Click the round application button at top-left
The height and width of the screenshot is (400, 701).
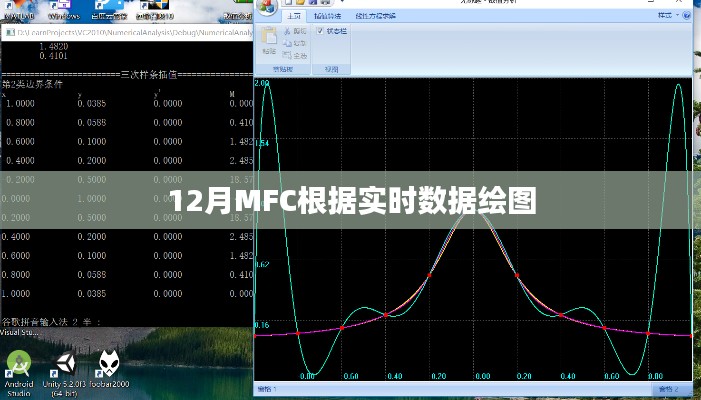pos(266,7)
